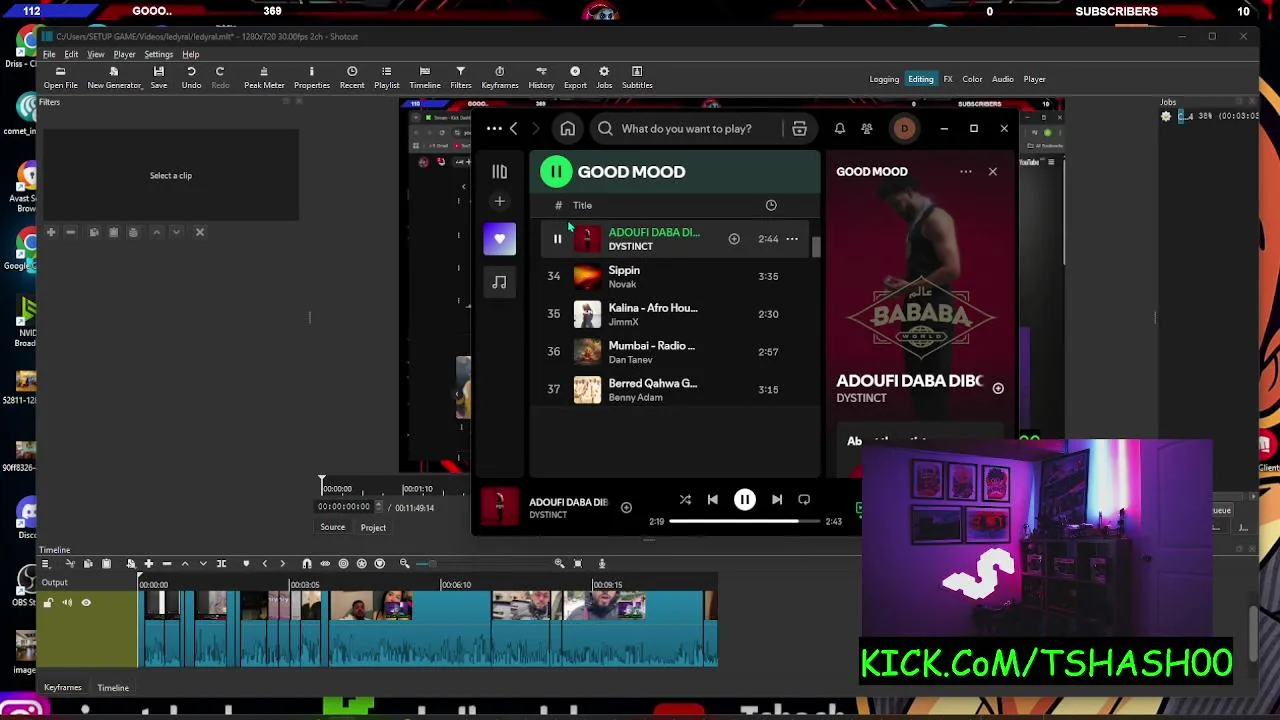1280x720 pixels.
Task: Split at playhead in timeline
Action: coord(221,564)
